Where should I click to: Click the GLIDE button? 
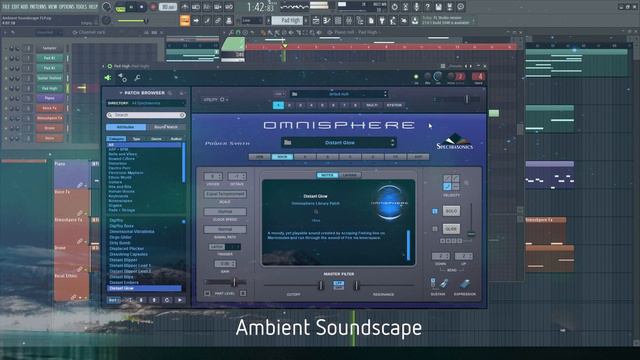point(451,229)
